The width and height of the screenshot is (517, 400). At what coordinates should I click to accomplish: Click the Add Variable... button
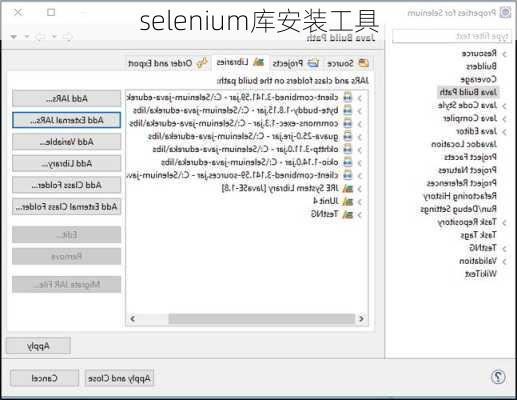click(x=67, y=142)
